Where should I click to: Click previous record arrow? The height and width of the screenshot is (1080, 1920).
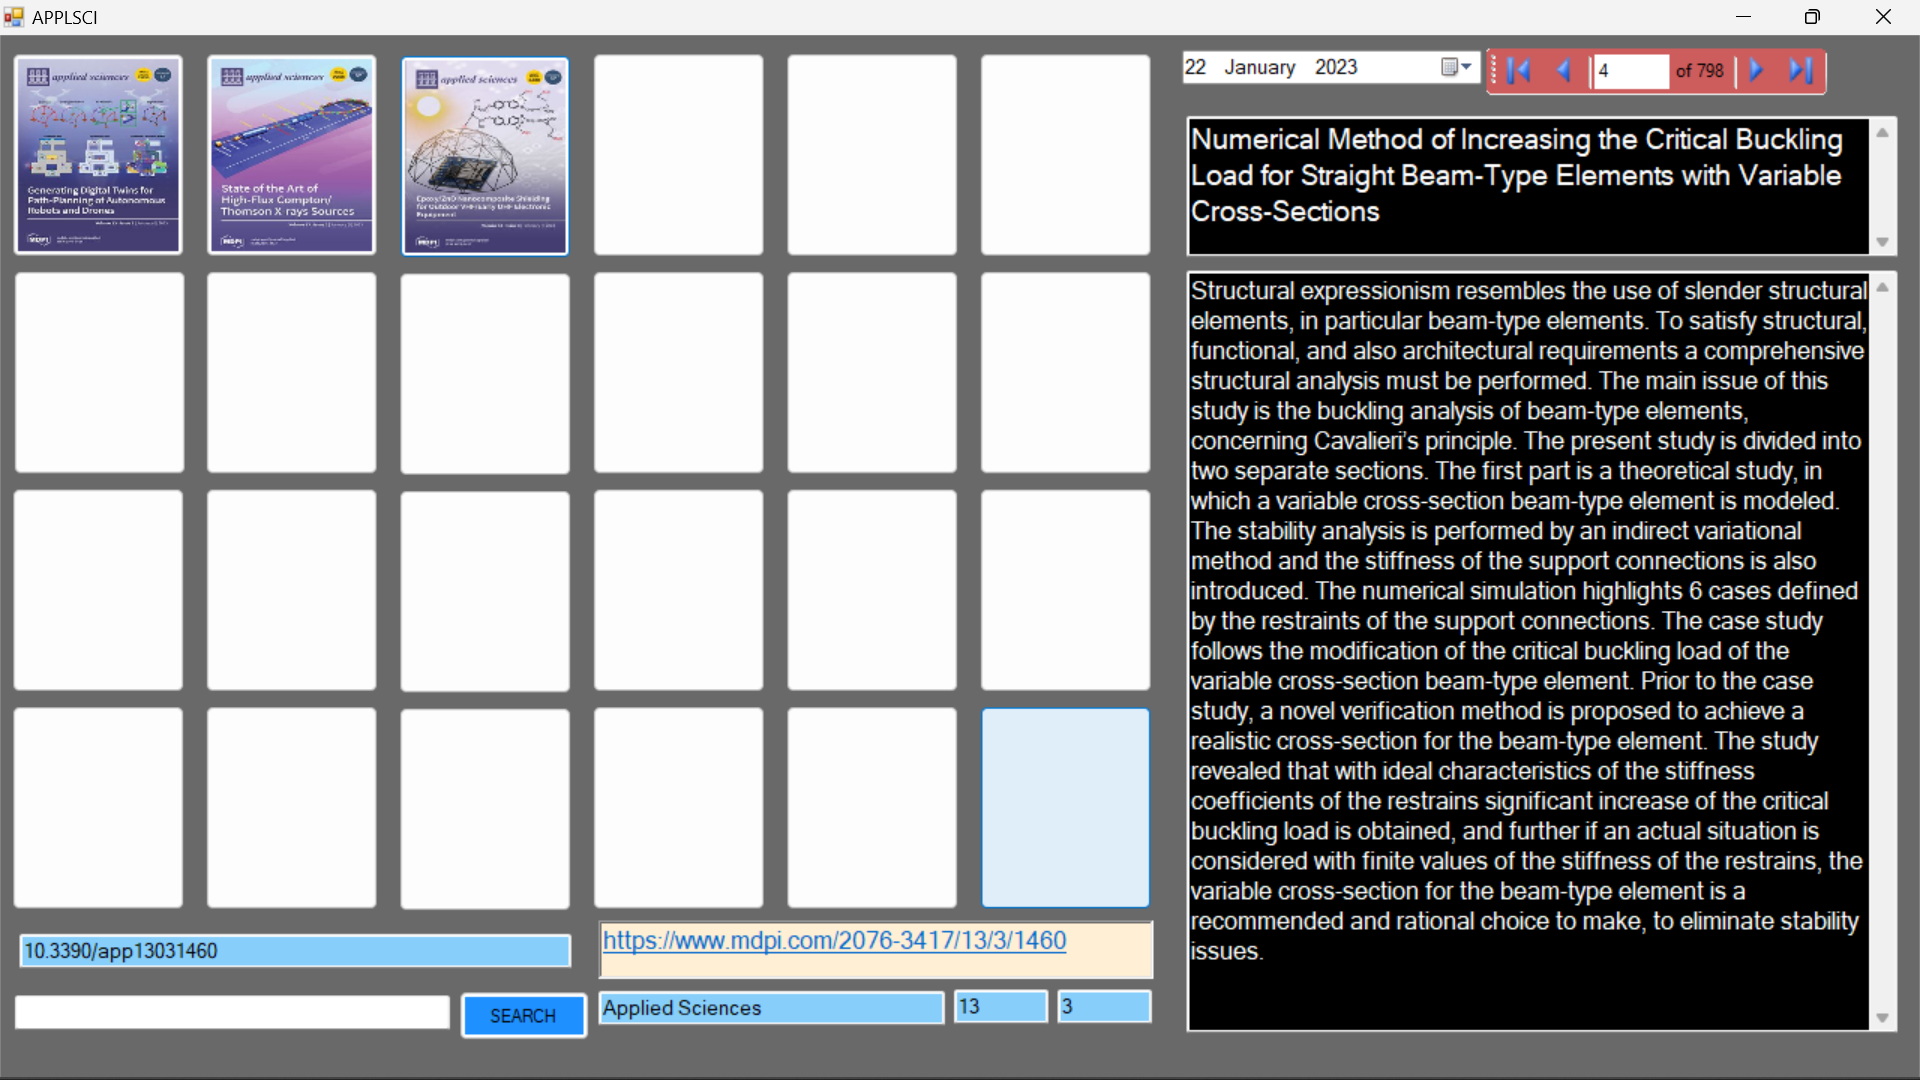coord(1564,70)
